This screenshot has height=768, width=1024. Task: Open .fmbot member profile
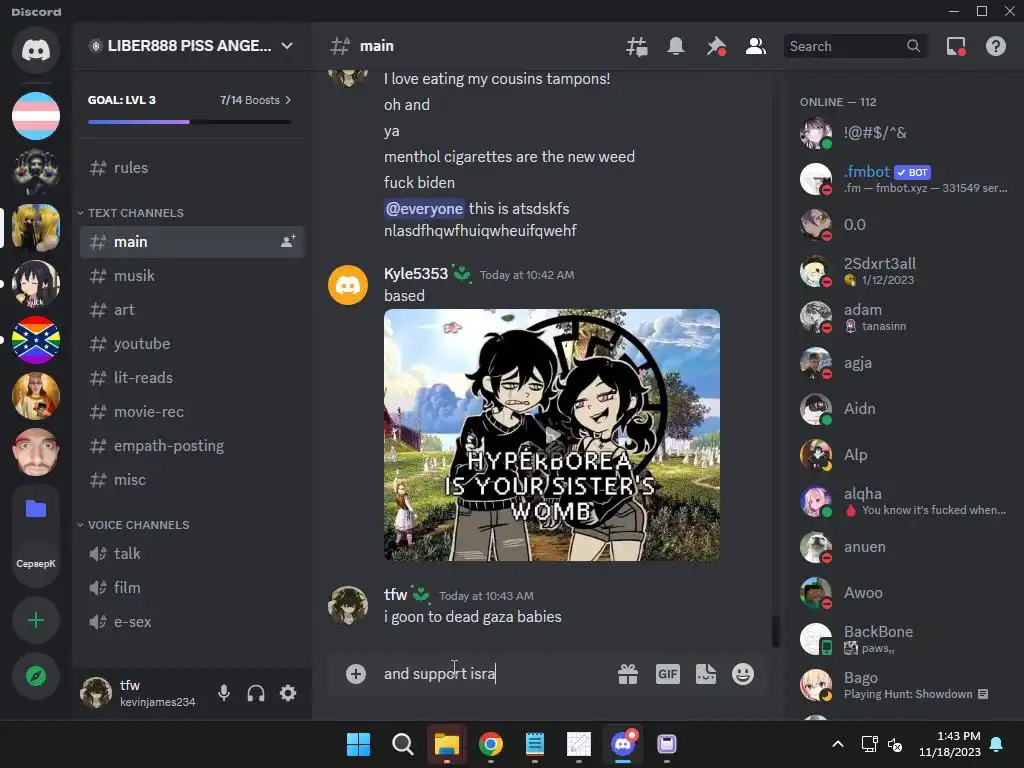click(904, 179)
